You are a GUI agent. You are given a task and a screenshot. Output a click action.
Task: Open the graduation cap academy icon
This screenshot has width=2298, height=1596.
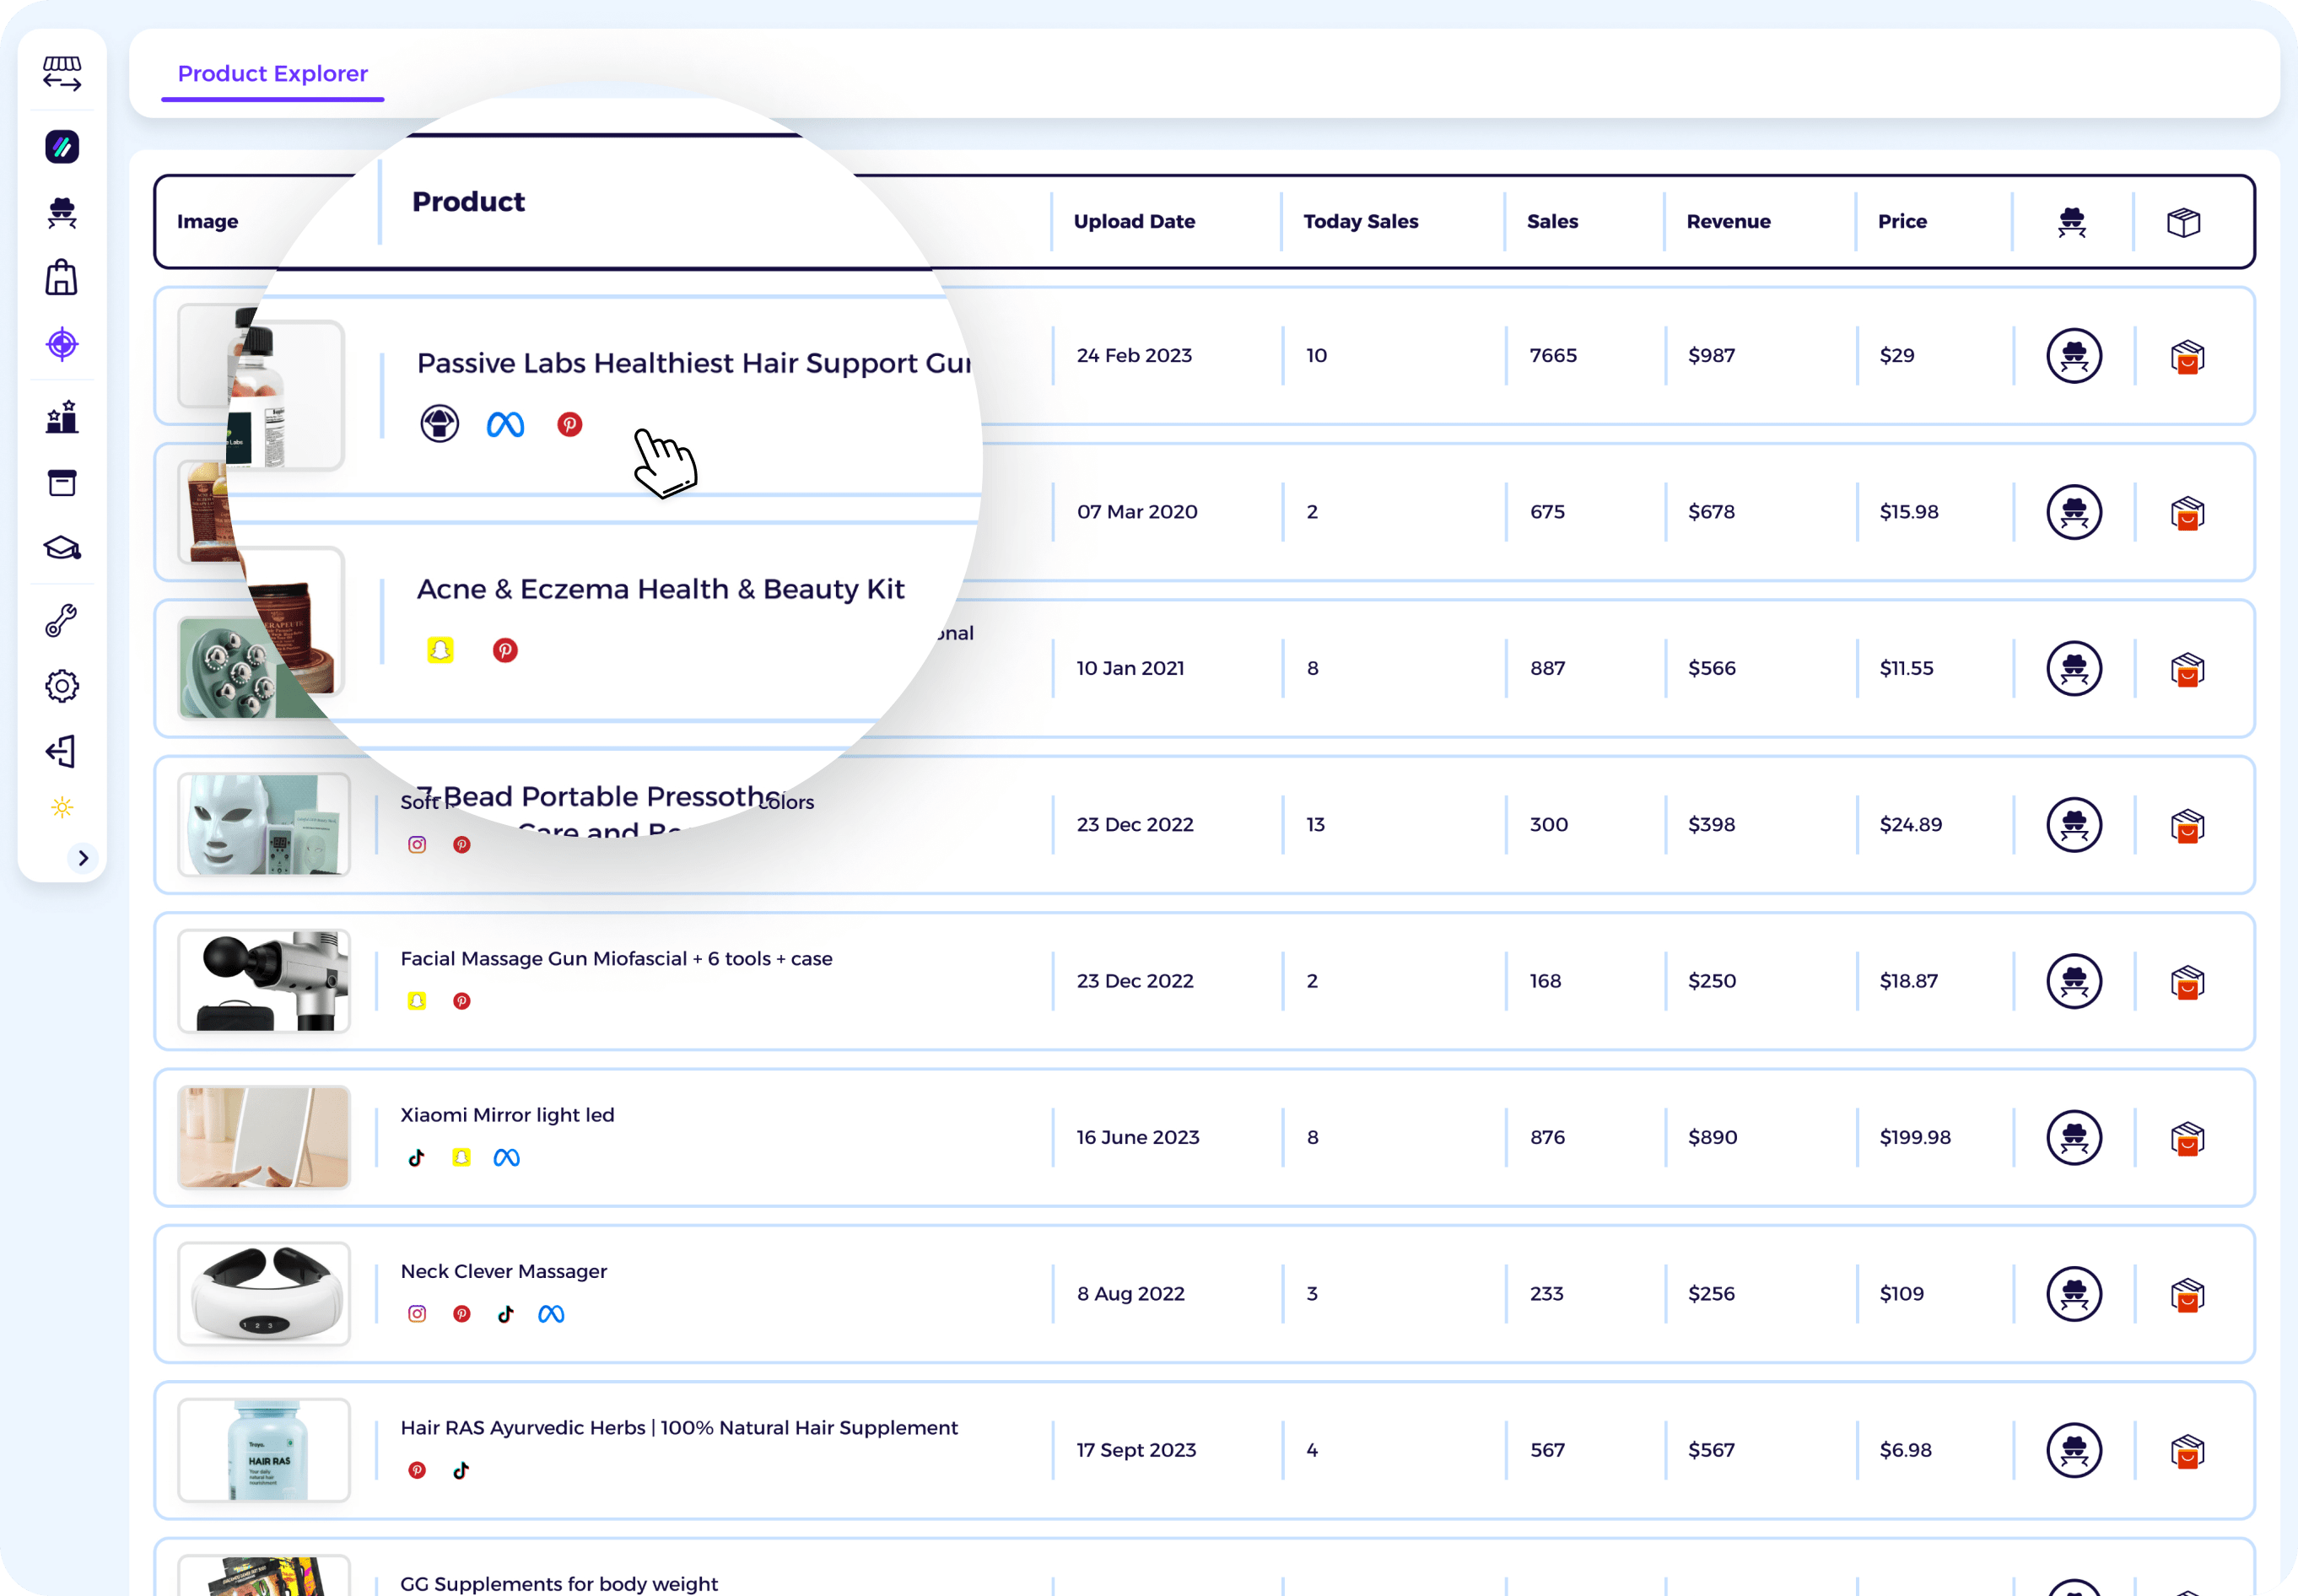62,548
